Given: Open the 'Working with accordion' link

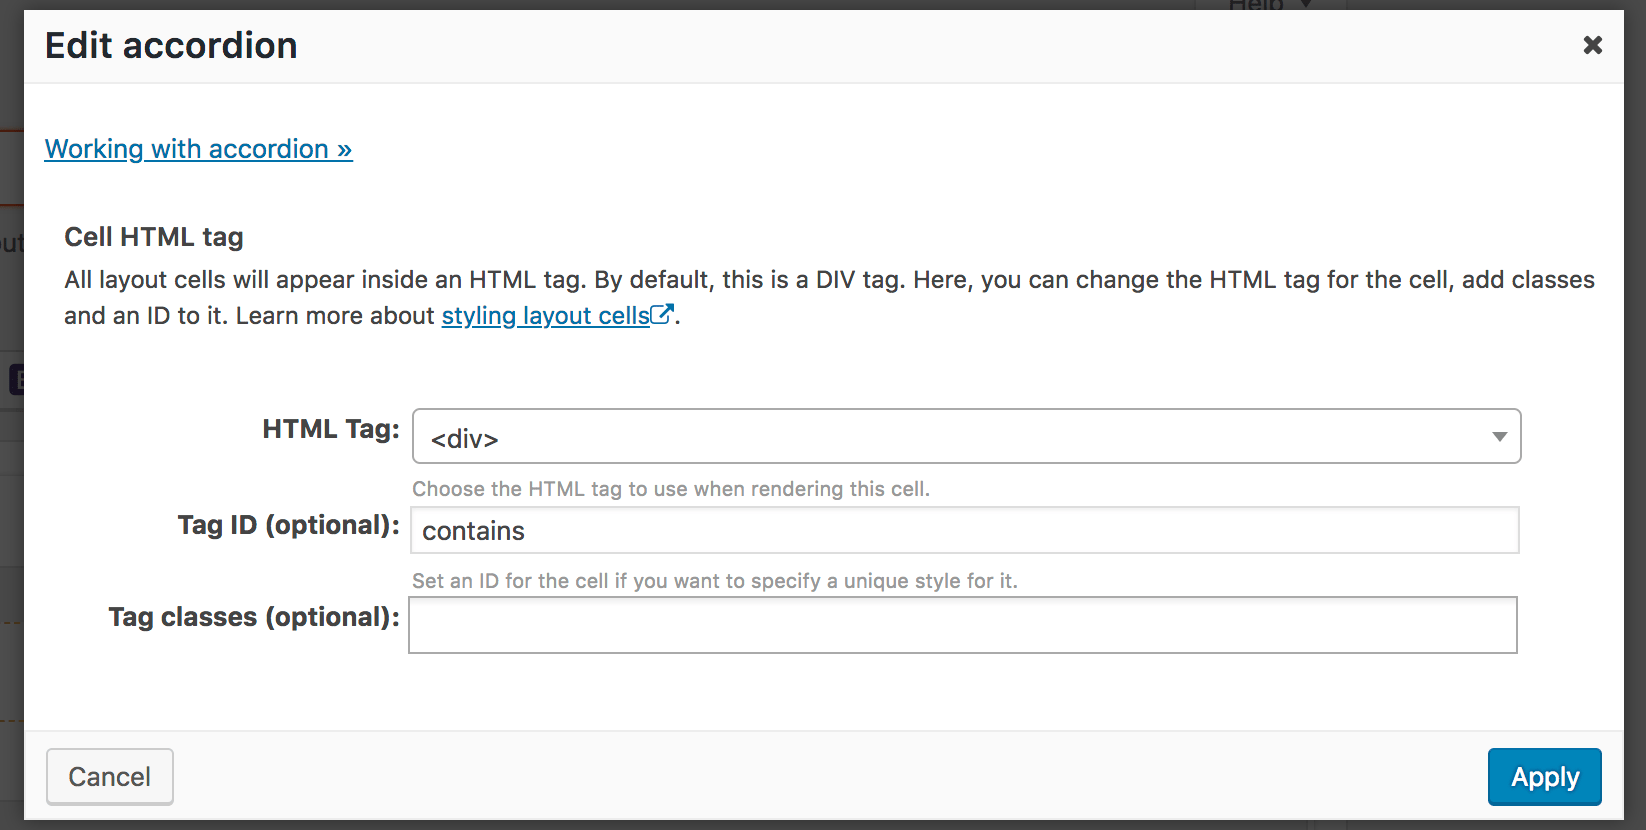Looking at the screenshot, I should tap(198, 149).
